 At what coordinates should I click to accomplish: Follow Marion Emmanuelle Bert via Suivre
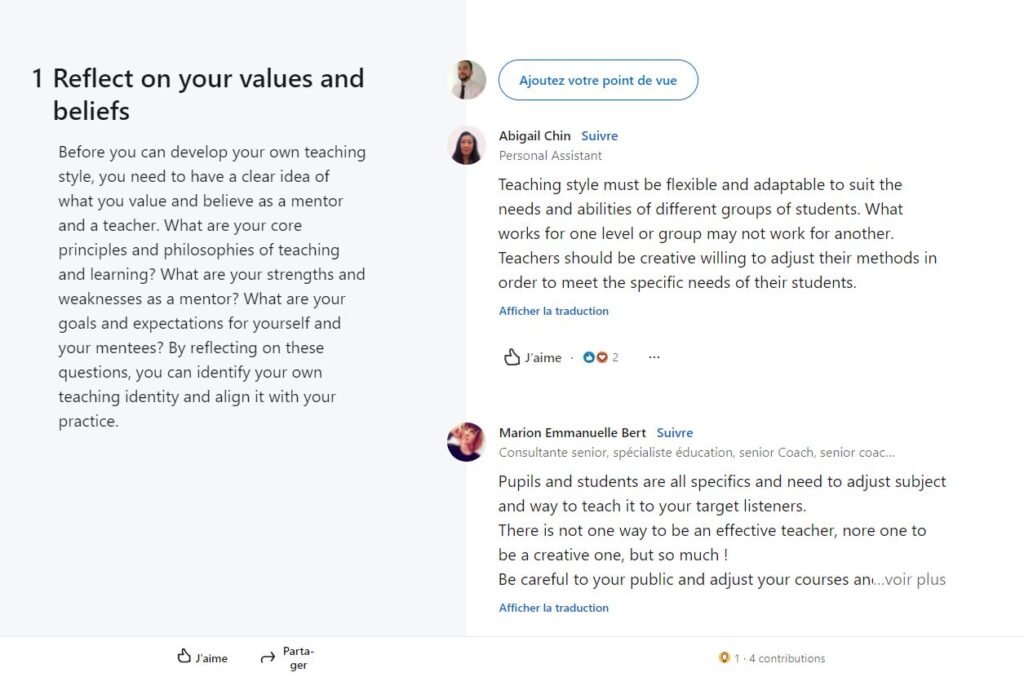675,433
